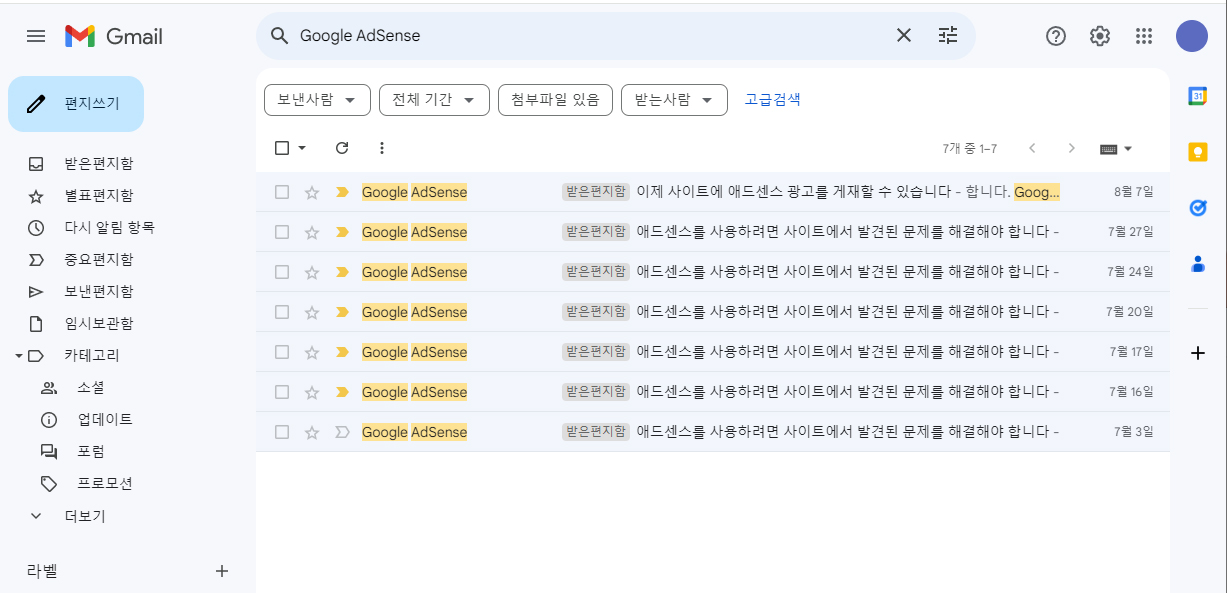Viewport: 1227px width, 593px height.
Task: Open 다시 알림 항목 folder
Action: point(109,227)
